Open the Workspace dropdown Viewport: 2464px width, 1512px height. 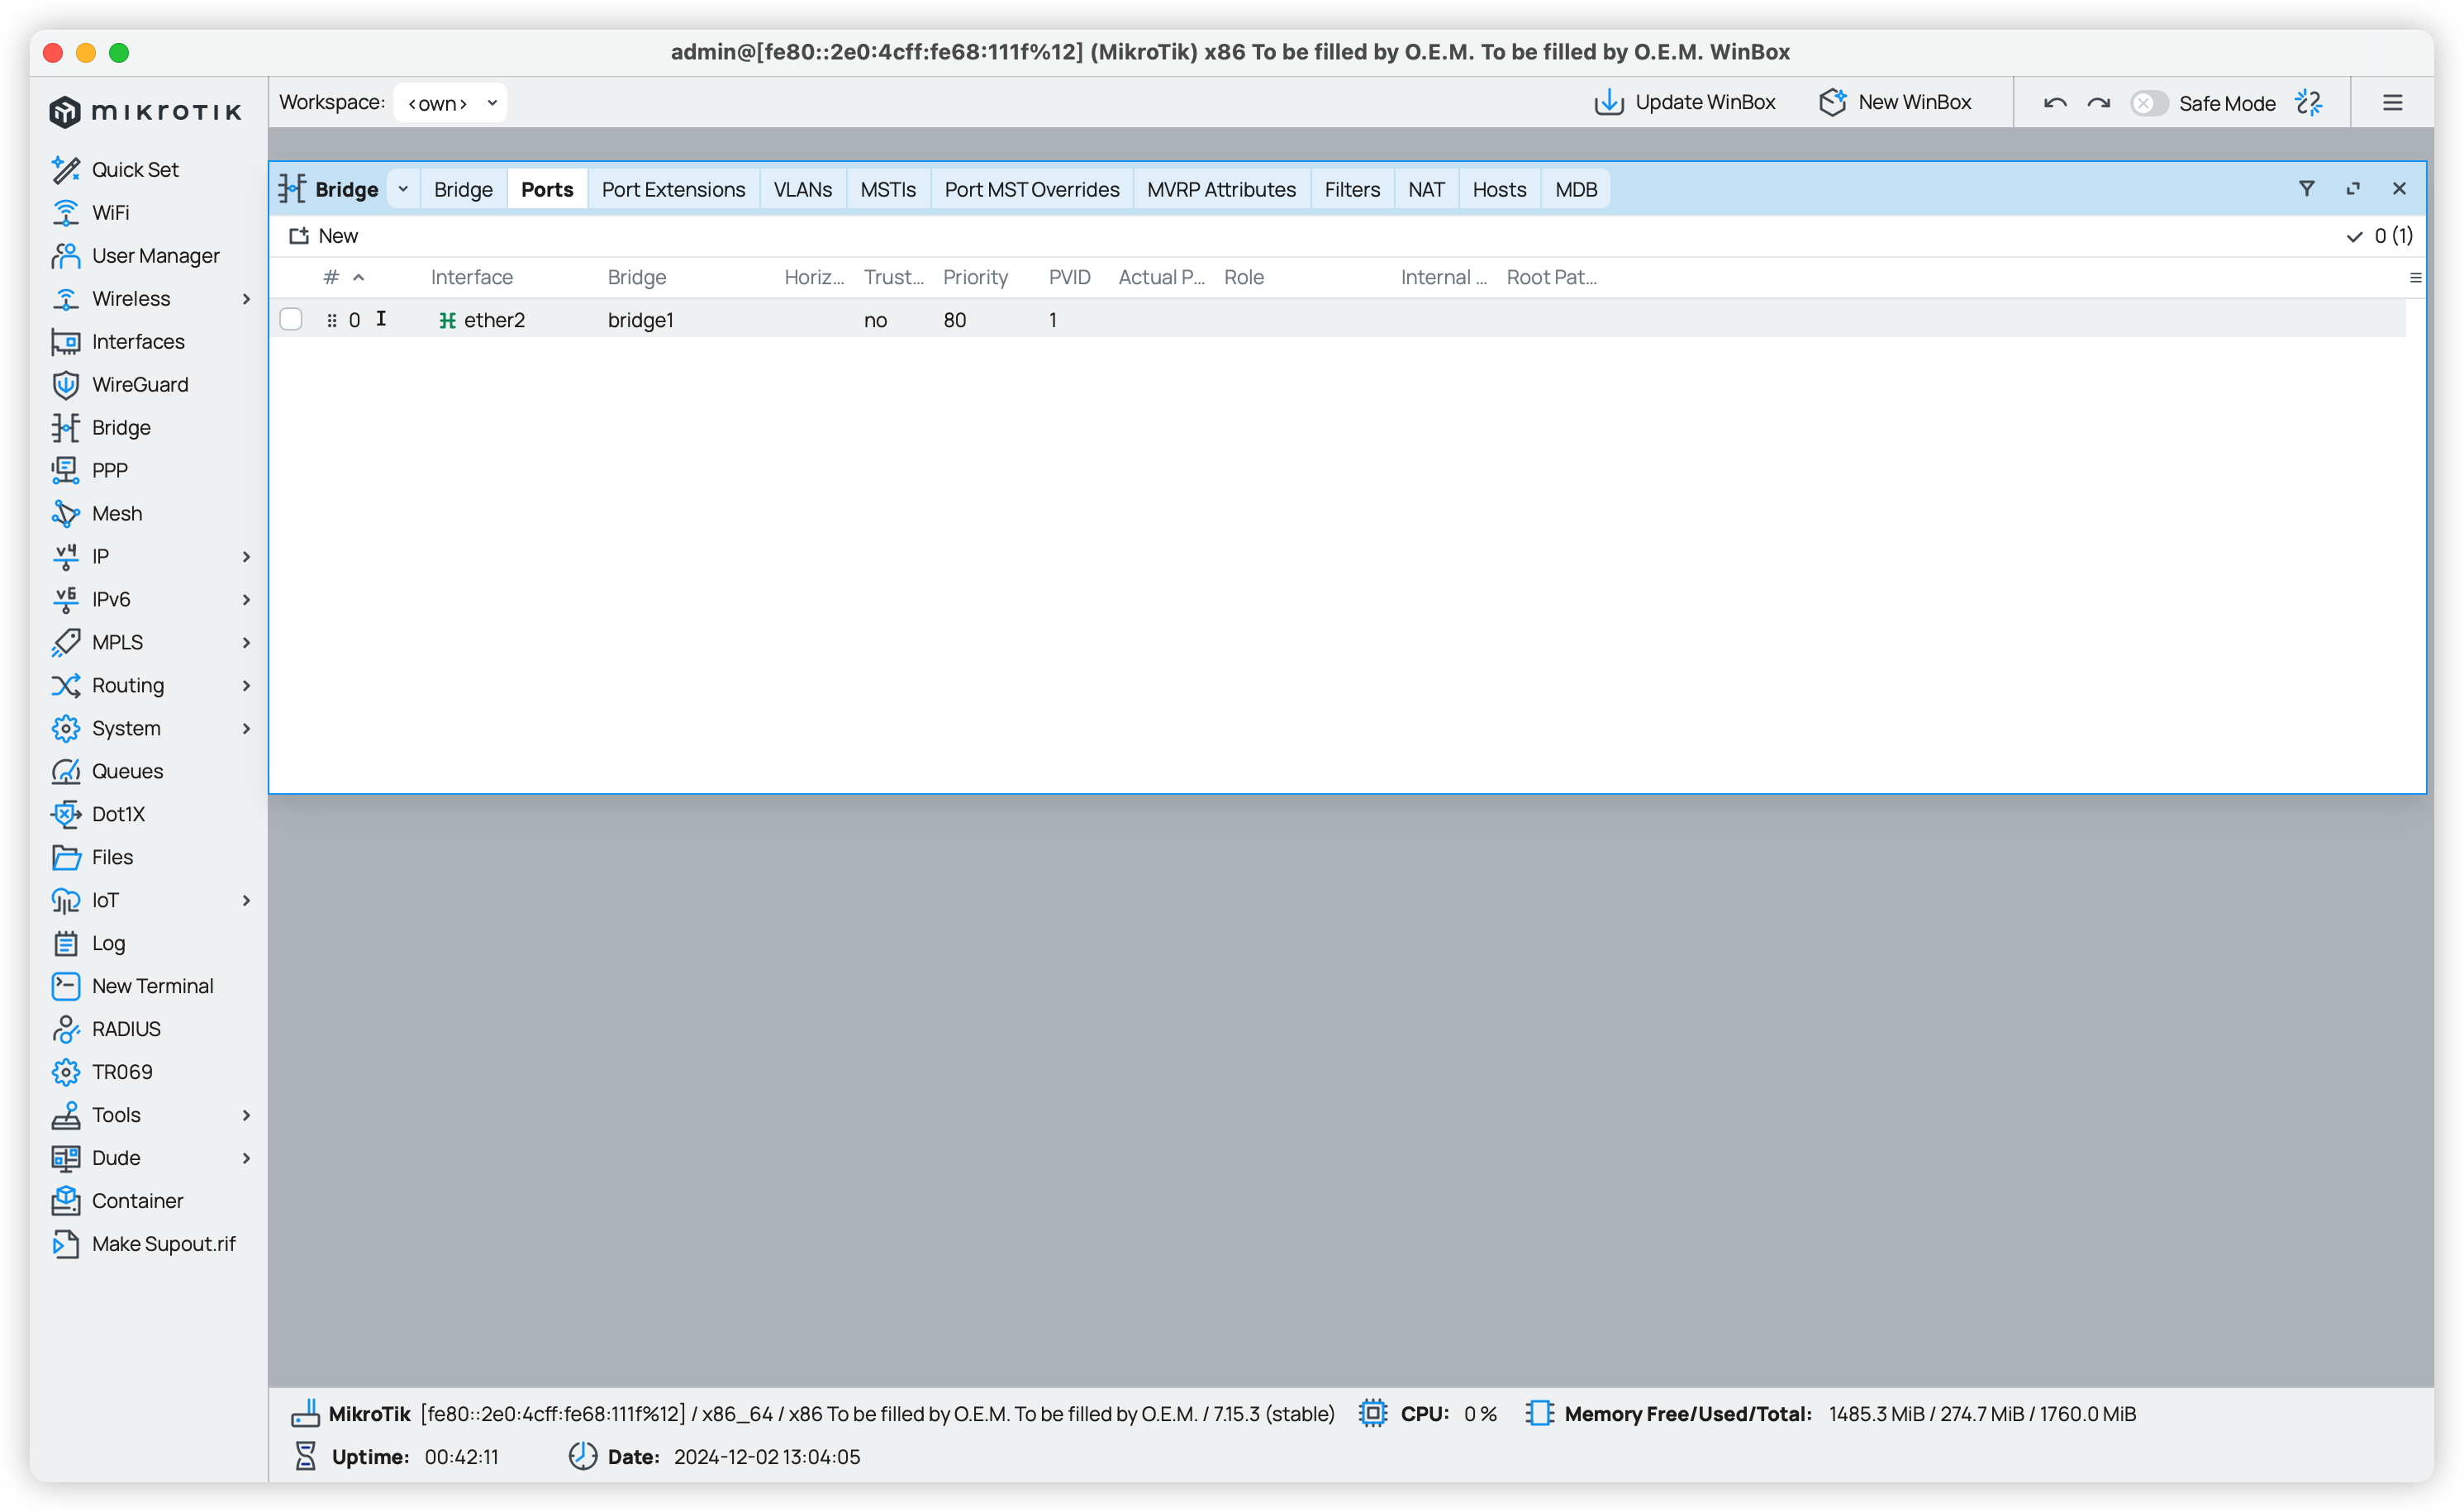(450, 103)
